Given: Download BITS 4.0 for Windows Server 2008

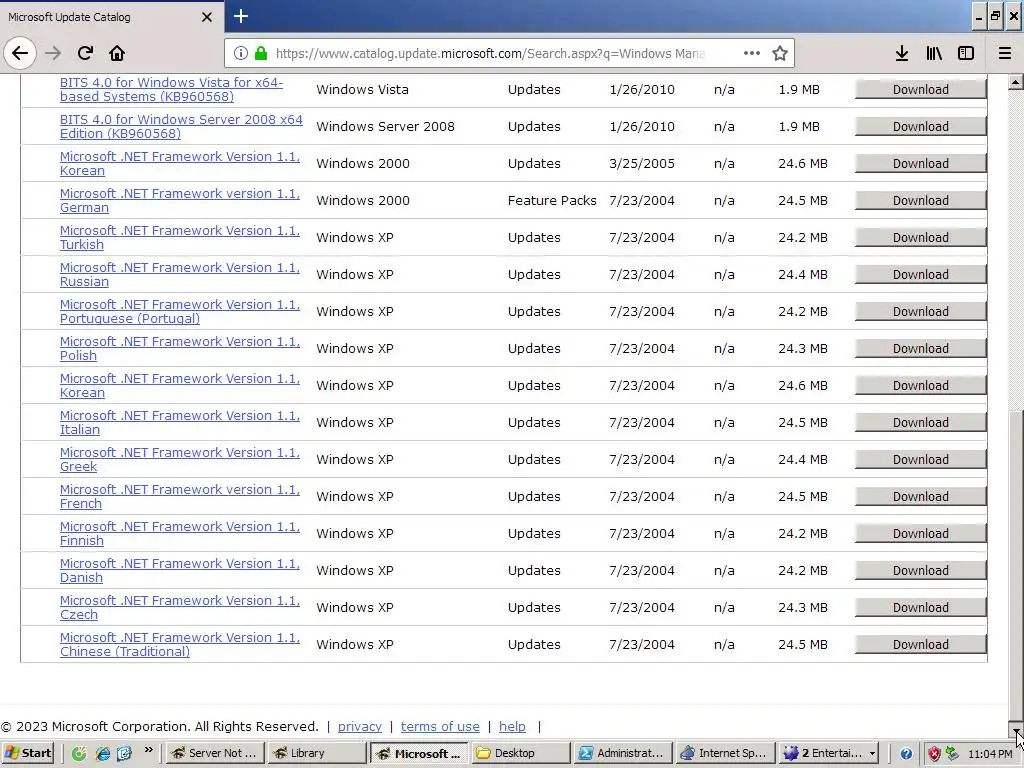Looking at the screenshot, I should [920, 127].
